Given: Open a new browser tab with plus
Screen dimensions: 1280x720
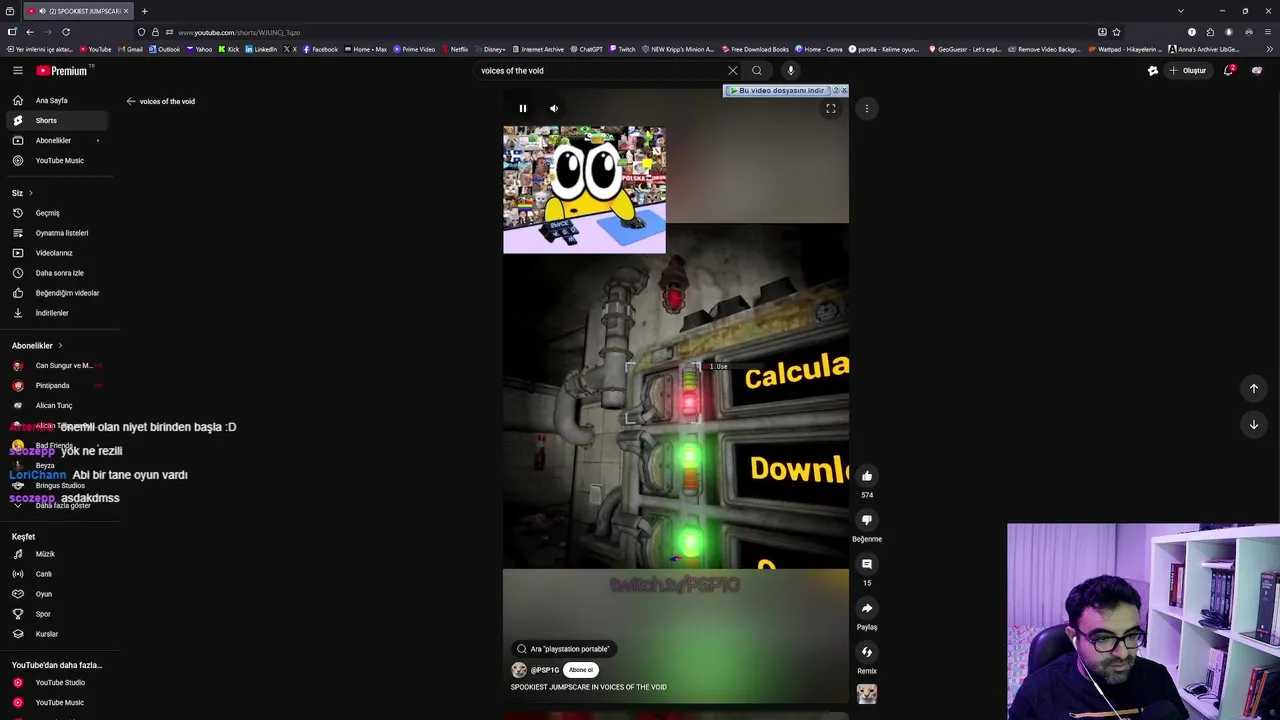Looking at the screenshot, I should [x=144, y=11].
